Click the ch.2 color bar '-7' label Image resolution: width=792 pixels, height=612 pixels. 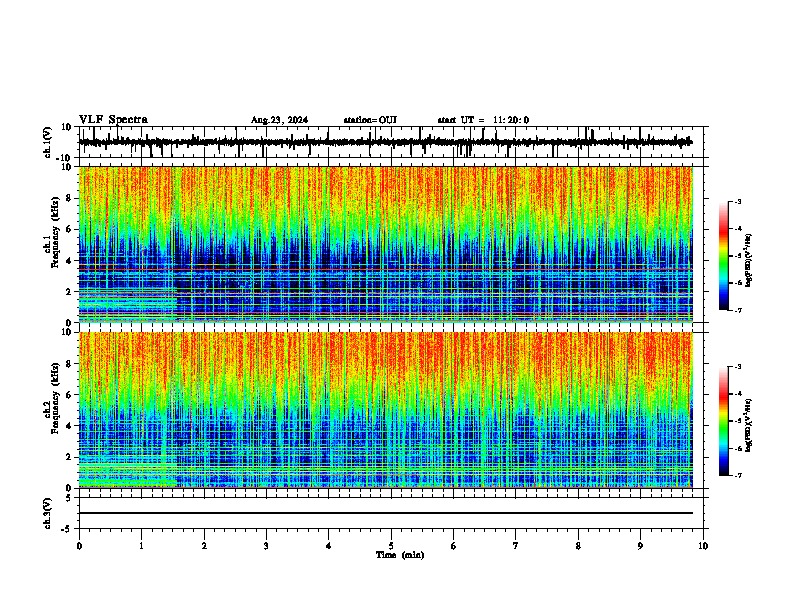[738, 475]
